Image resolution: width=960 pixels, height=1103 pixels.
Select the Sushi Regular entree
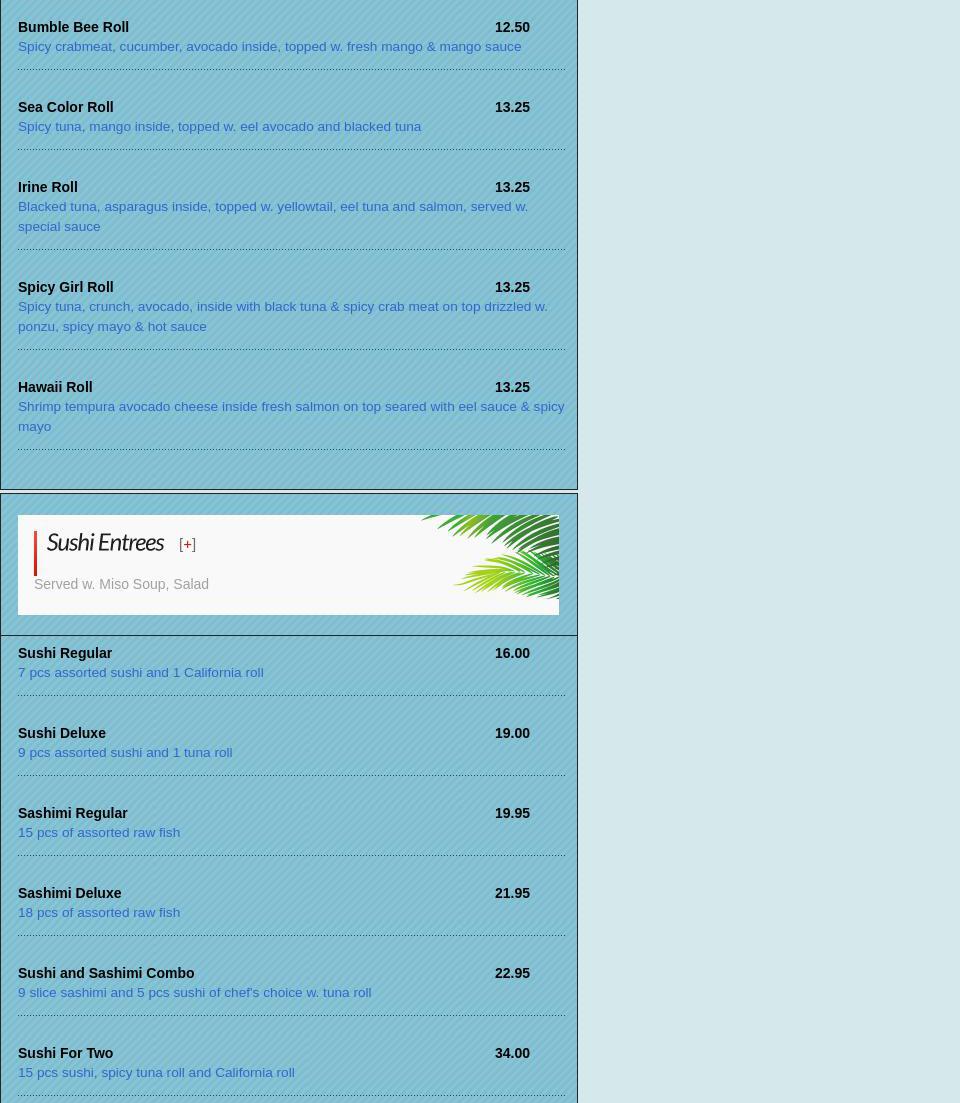[x=65, y=653]
